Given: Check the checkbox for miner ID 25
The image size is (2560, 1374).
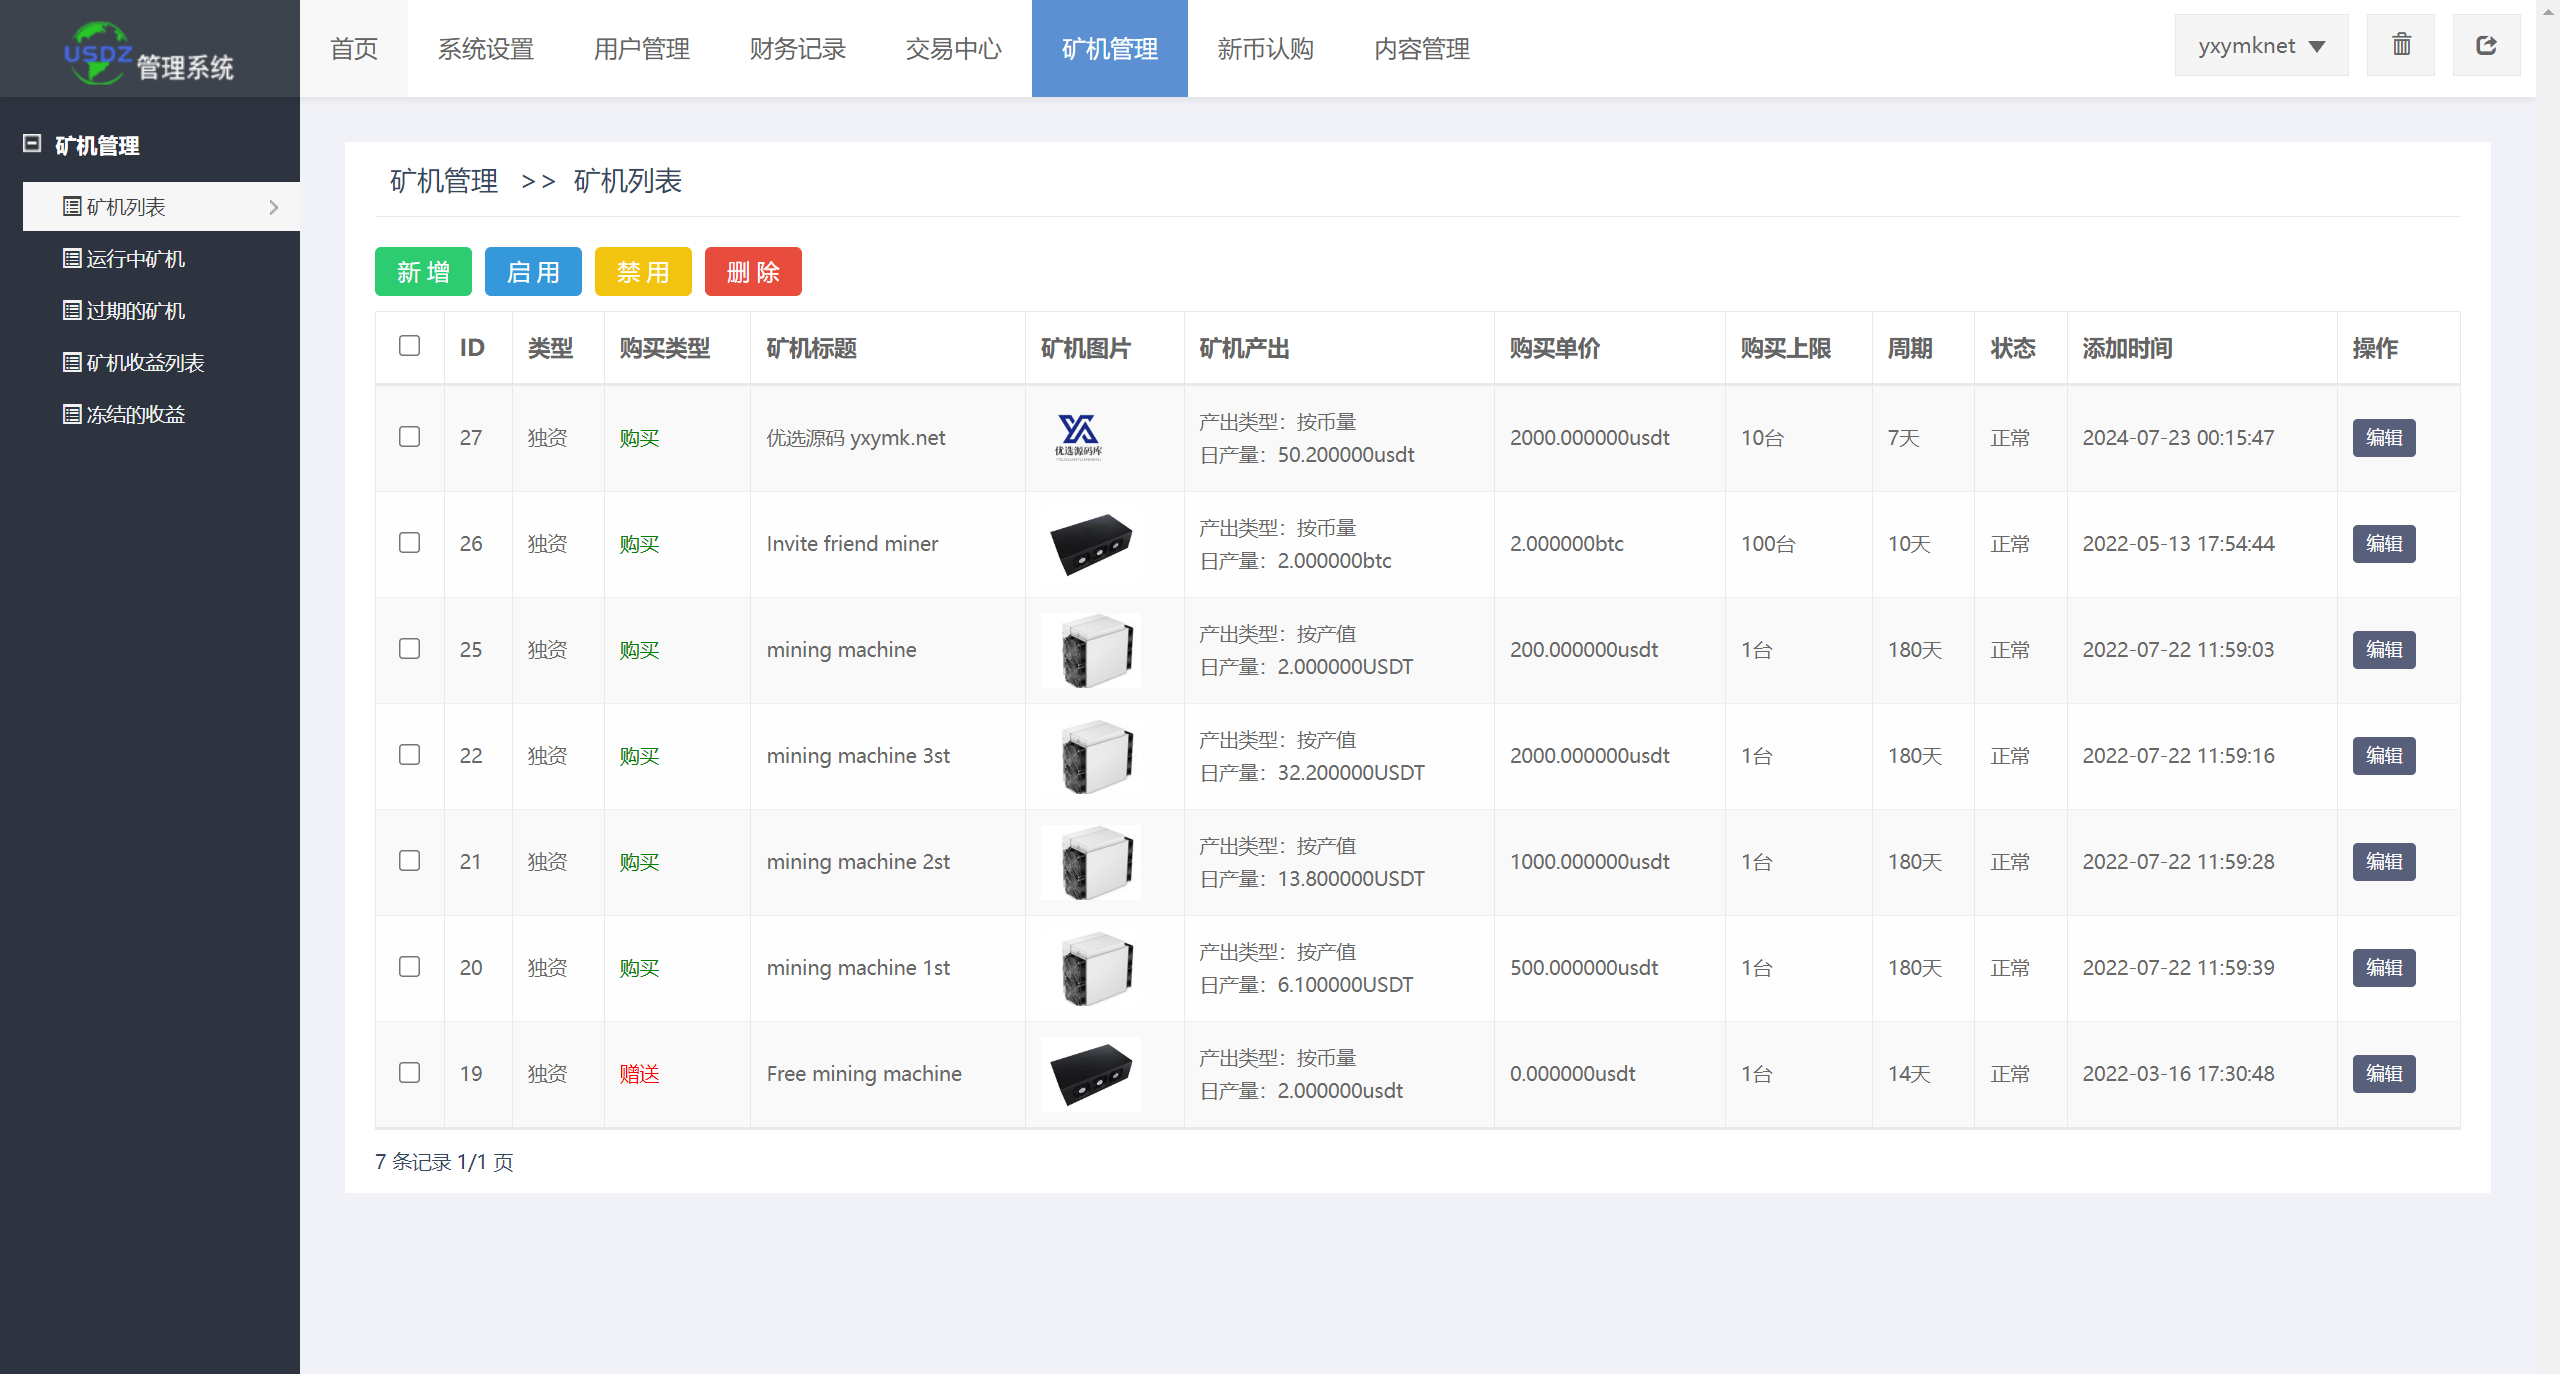Looking at the screenshot, I should click(x=409, y=649).
